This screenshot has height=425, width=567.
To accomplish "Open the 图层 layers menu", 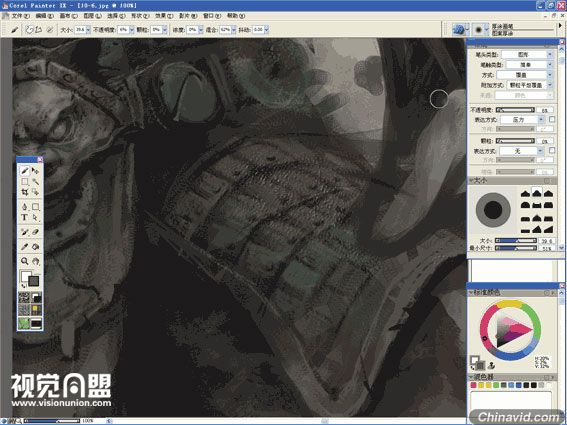I will [92, 16].
